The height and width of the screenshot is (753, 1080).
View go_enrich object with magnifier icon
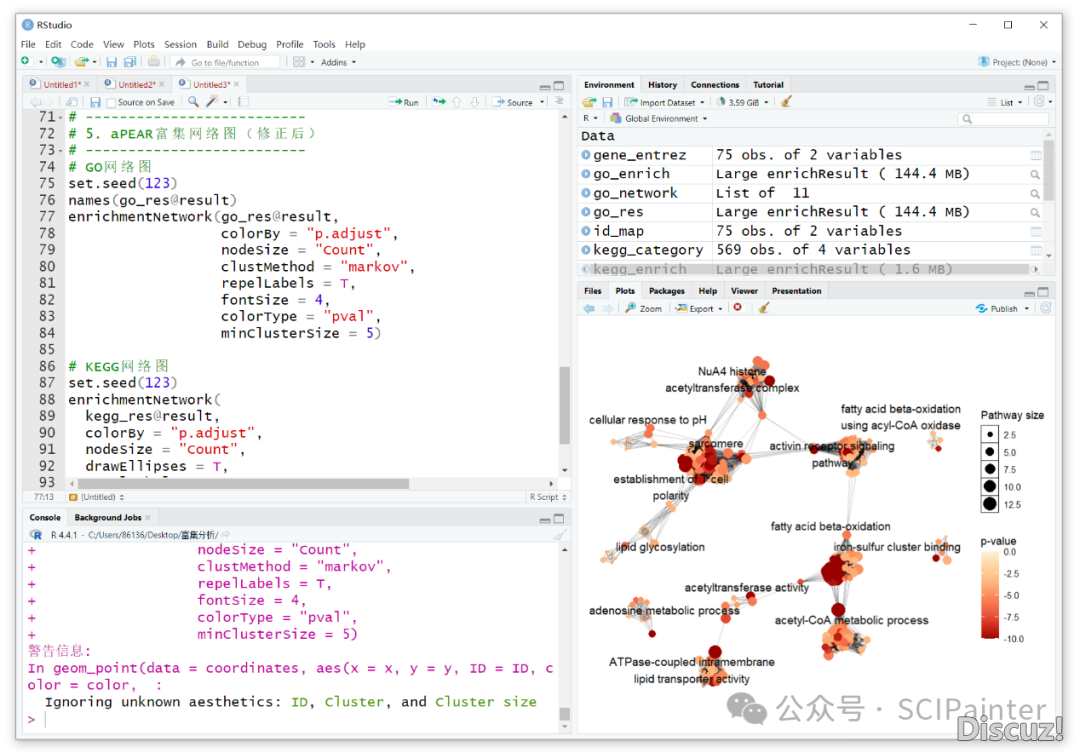(x=1035, y=174)
